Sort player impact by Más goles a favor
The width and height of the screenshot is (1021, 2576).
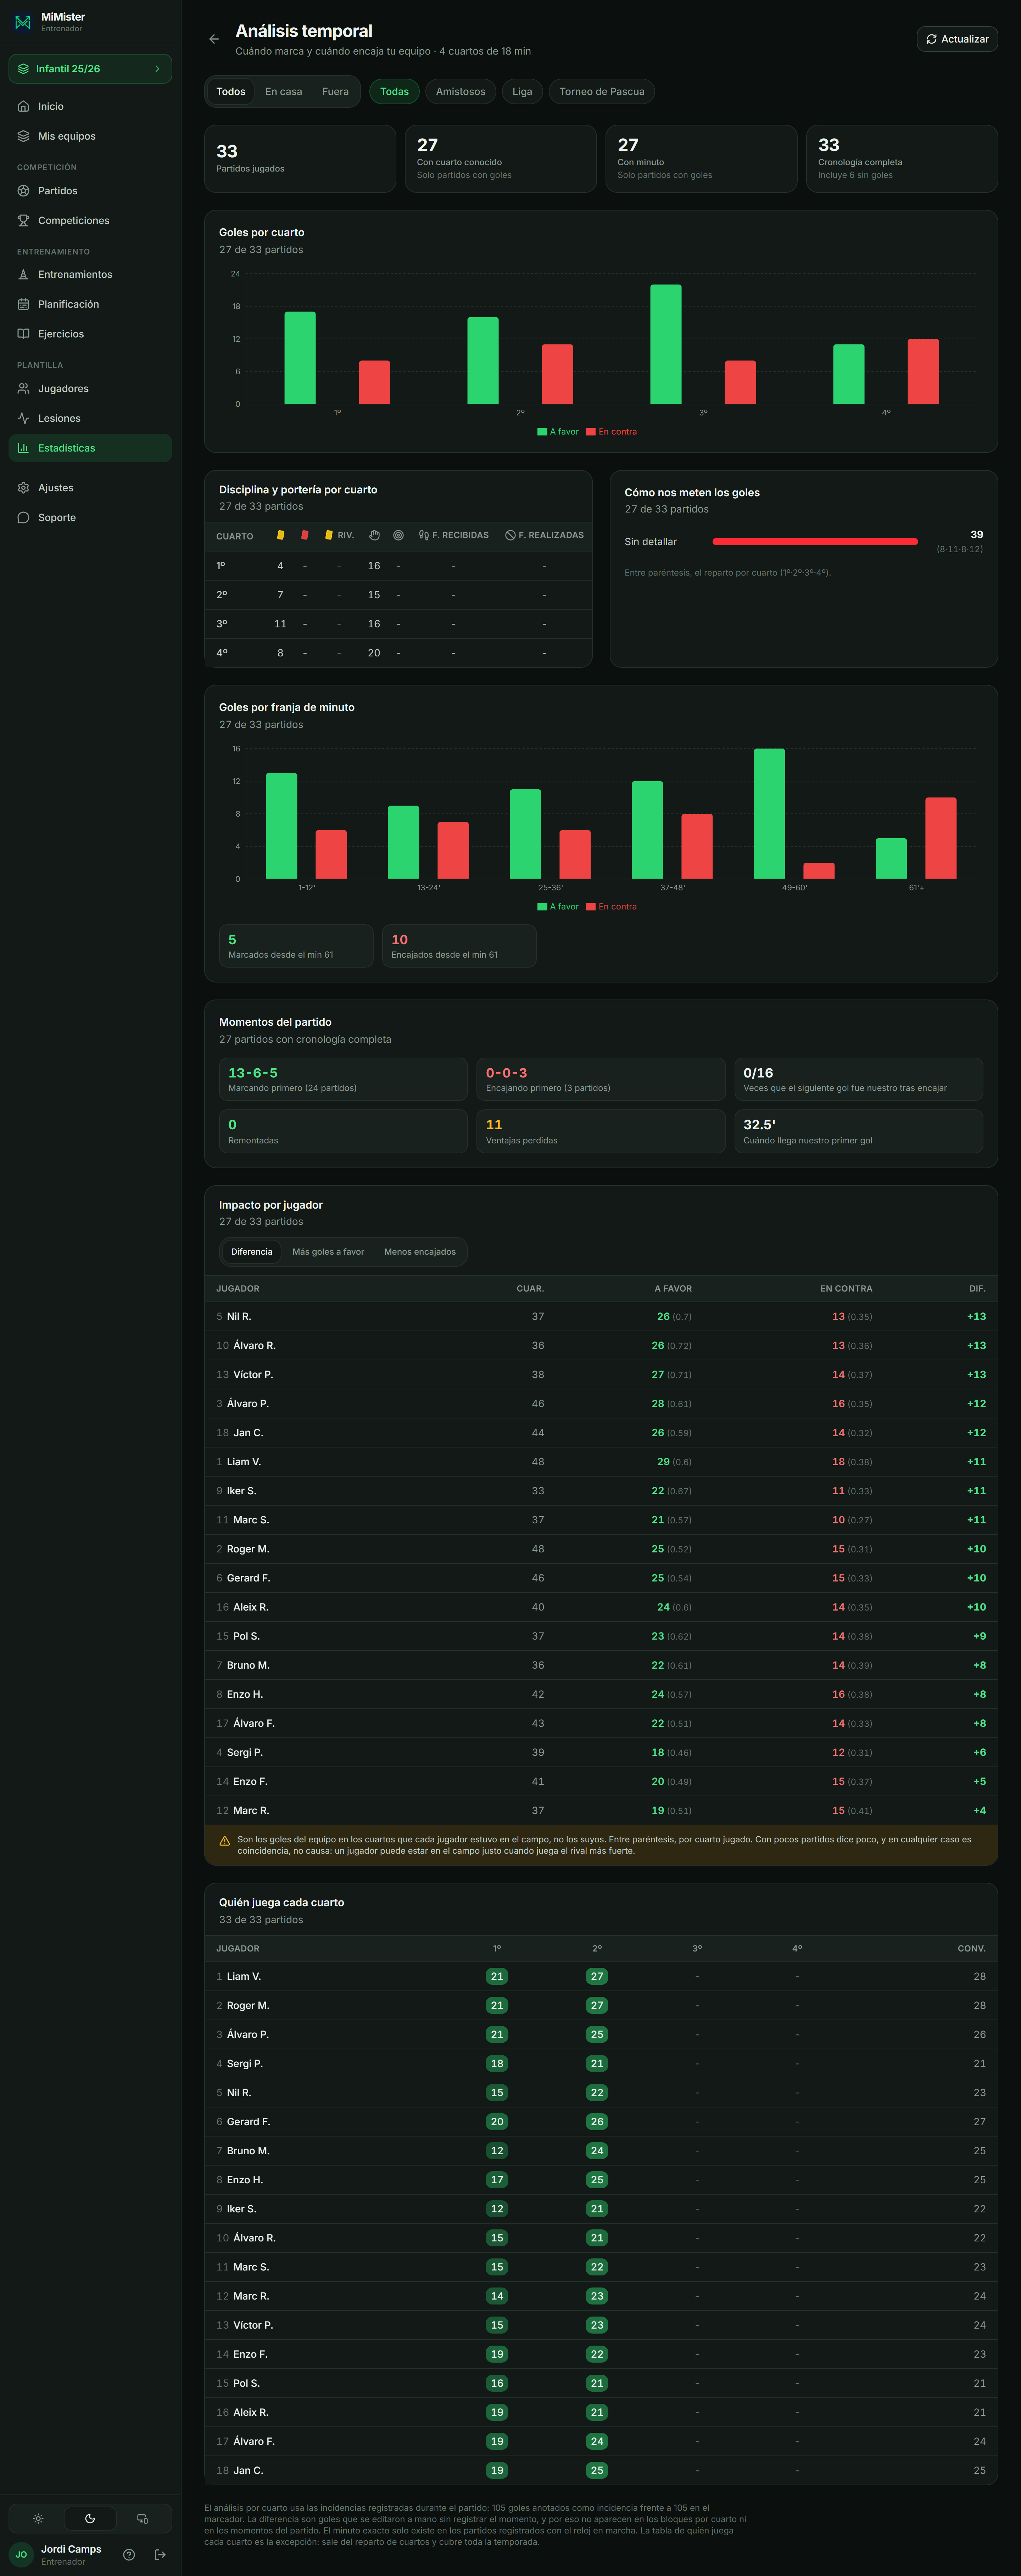point(328,1252)
